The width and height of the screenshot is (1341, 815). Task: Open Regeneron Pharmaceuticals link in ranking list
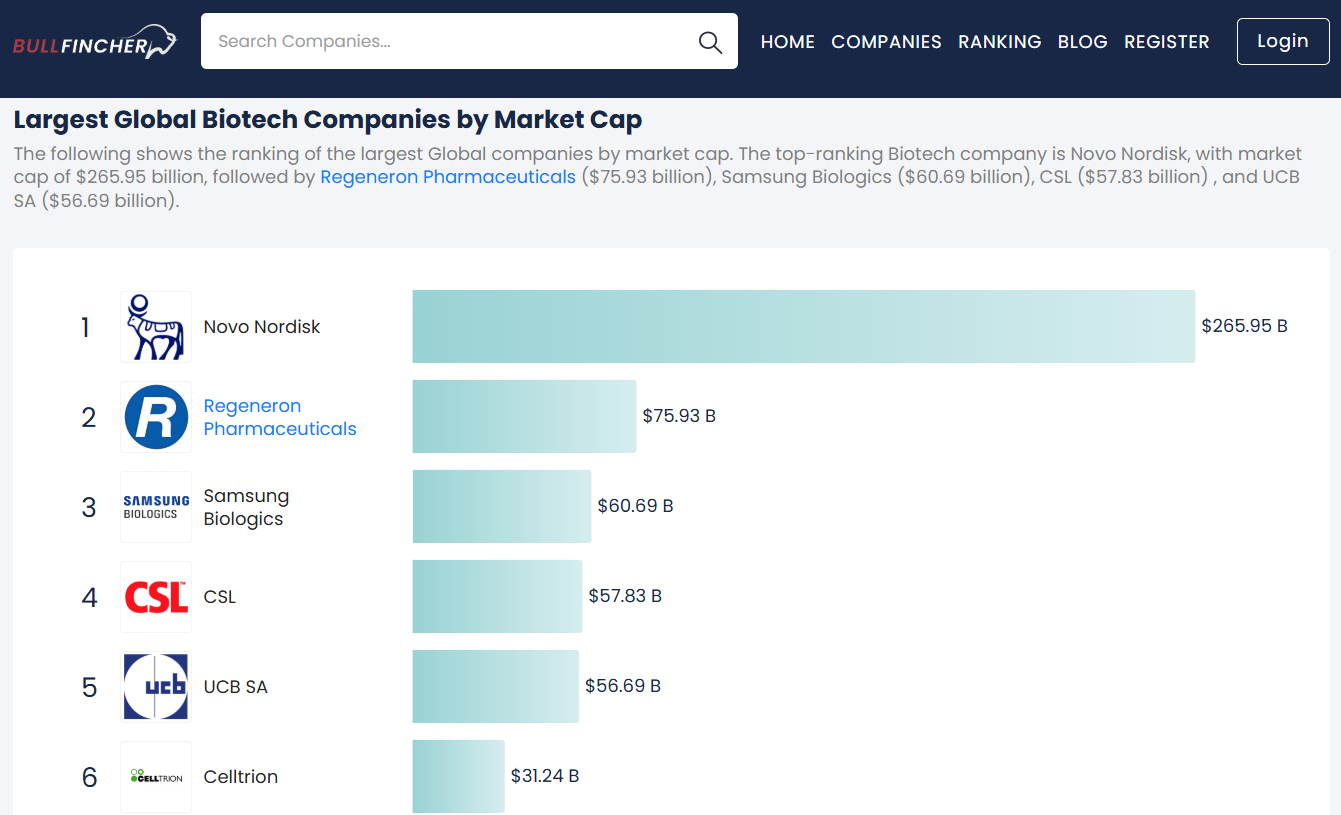(279, 417)
